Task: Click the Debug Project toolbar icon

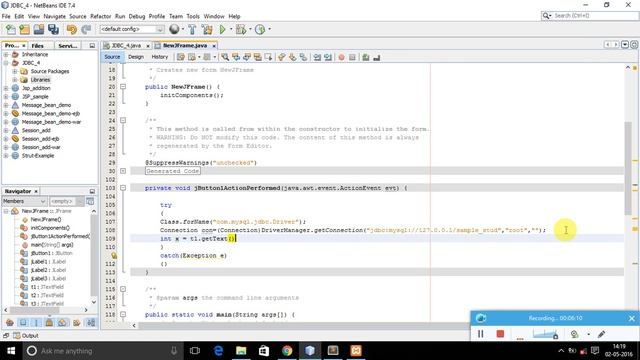Action: tap(241, 29)
